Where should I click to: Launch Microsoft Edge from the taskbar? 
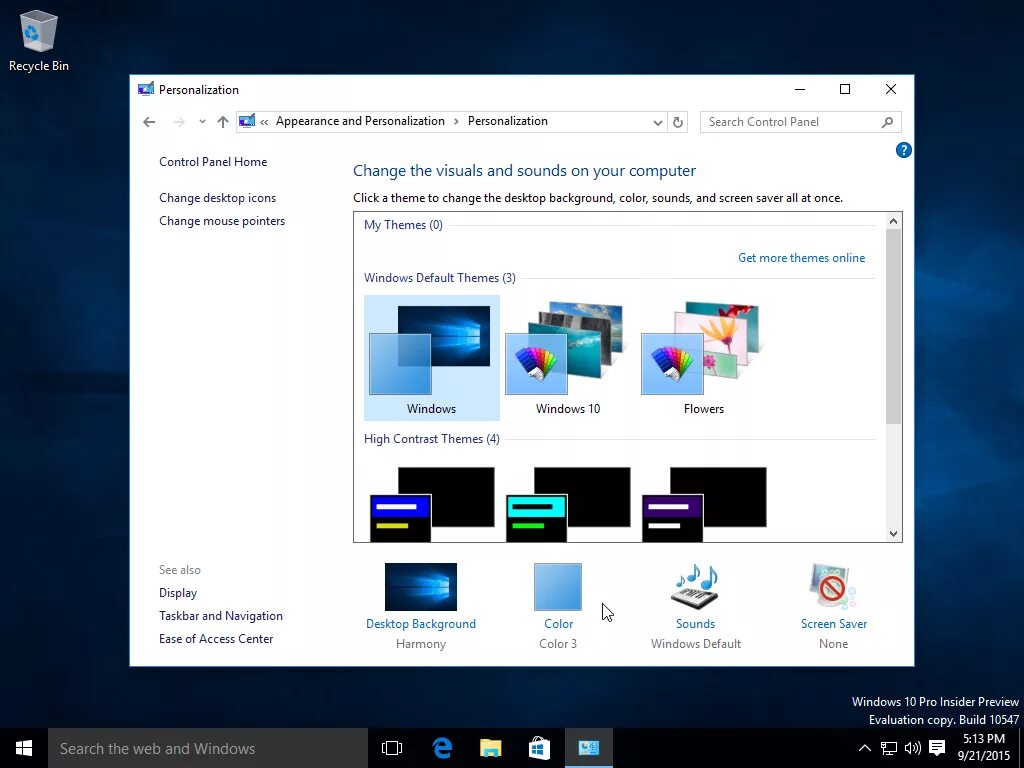coord(442,748)
